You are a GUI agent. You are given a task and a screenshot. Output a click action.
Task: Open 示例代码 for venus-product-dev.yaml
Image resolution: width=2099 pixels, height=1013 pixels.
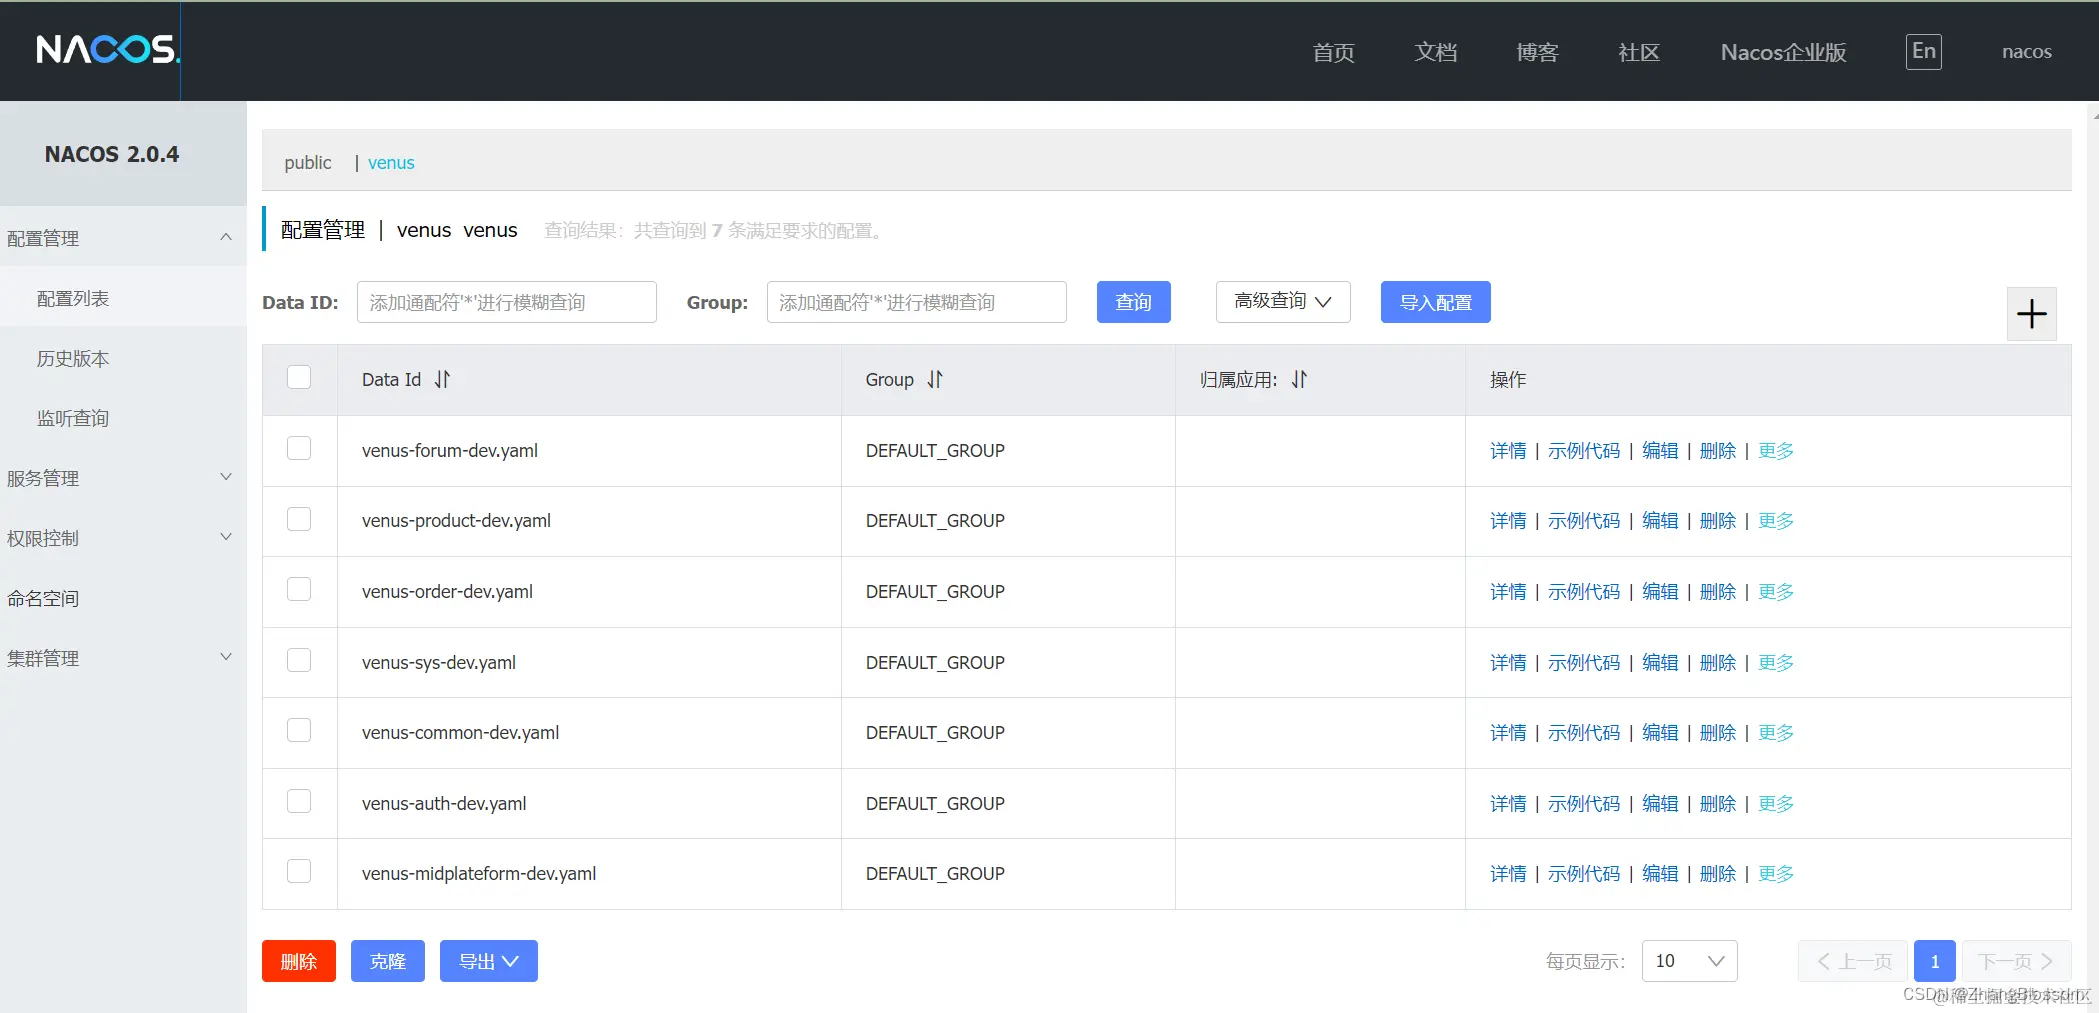coord(1584,521)
